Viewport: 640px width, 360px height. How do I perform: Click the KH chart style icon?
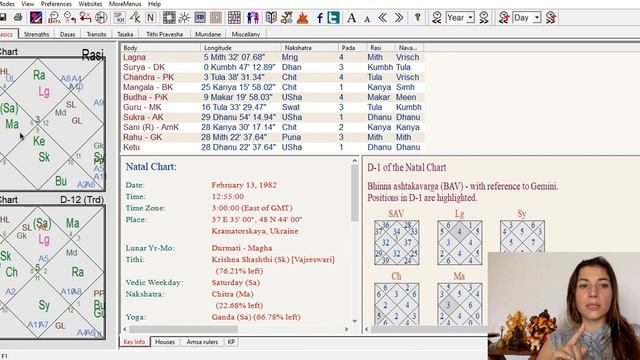click(119, 18)
